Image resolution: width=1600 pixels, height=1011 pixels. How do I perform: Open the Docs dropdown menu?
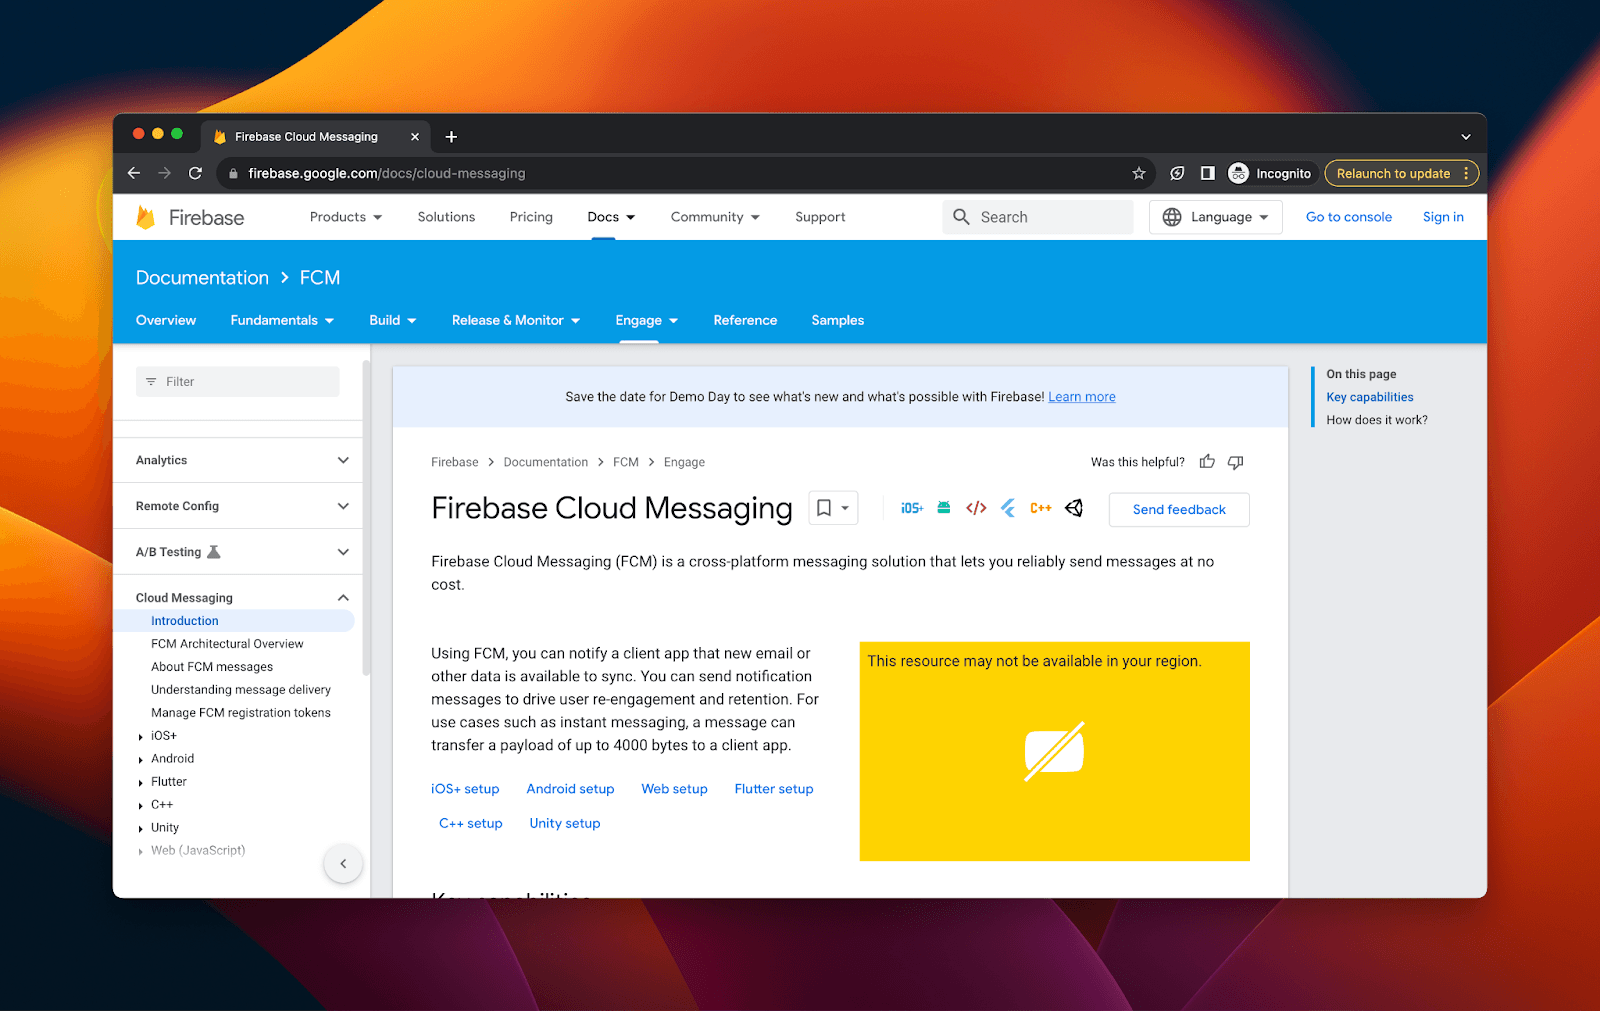pyautogui.click(x=611, y=217)
